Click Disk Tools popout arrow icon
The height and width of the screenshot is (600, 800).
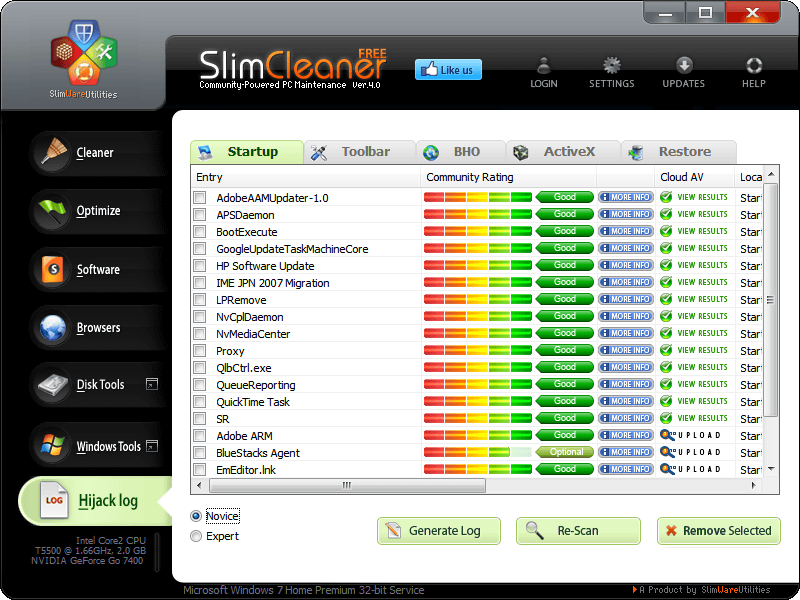pyautogui.click(x=152, y=384)
